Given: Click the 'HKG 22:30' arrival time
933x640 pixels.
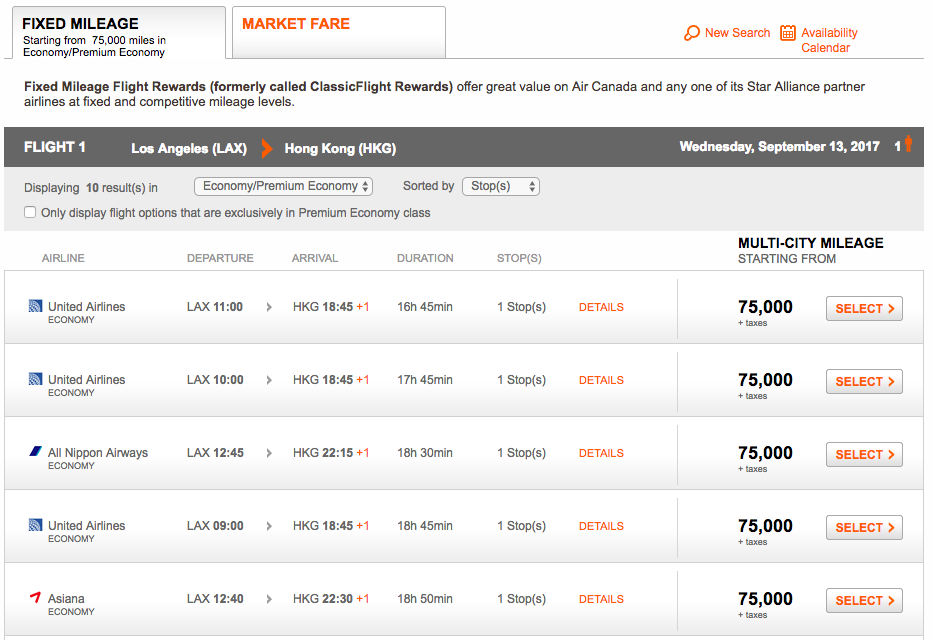Looking at the screenshot, I should coord(323,599).
